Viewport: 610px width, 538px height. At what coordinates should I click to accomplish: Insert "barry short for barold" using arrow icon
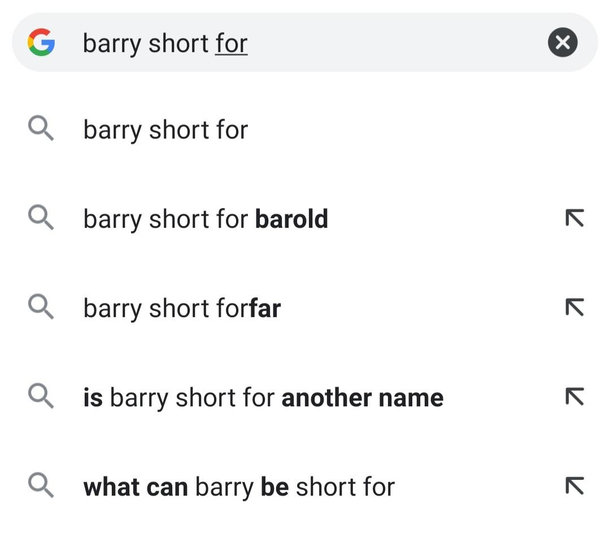(x=573, y=219)
